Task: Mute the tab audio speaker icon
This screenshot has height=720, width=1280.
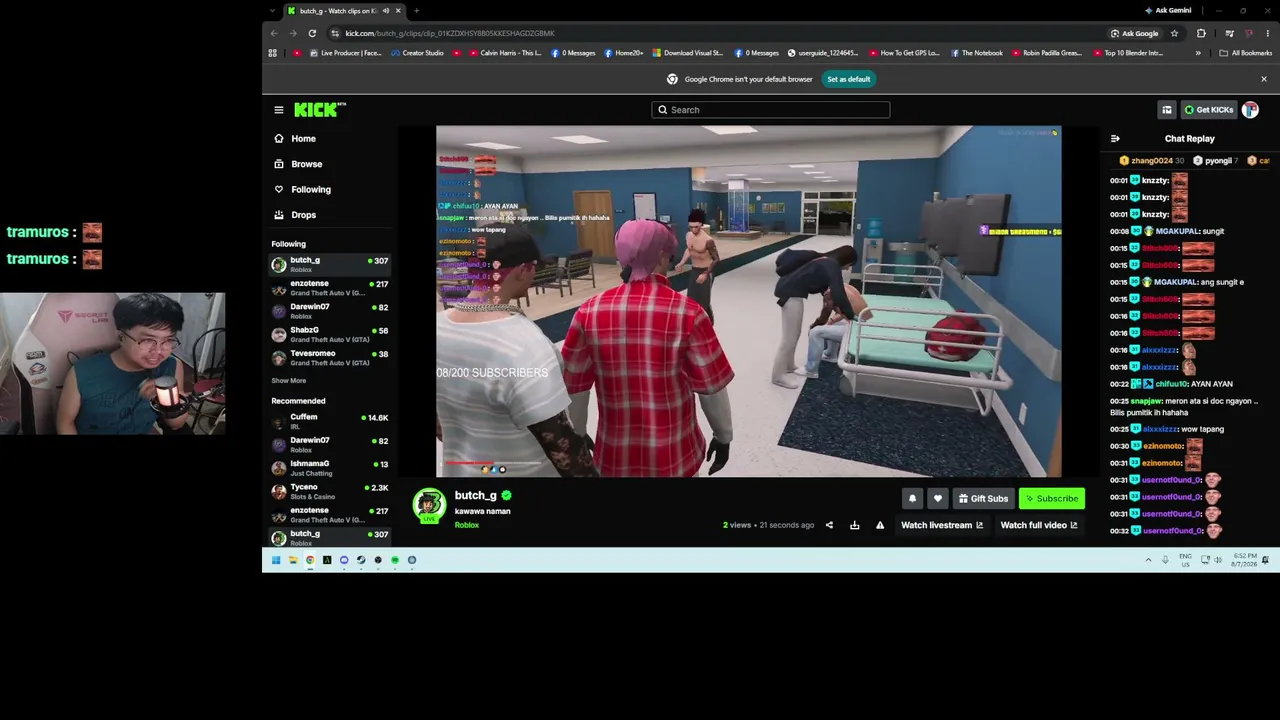Action: point(386,11)
